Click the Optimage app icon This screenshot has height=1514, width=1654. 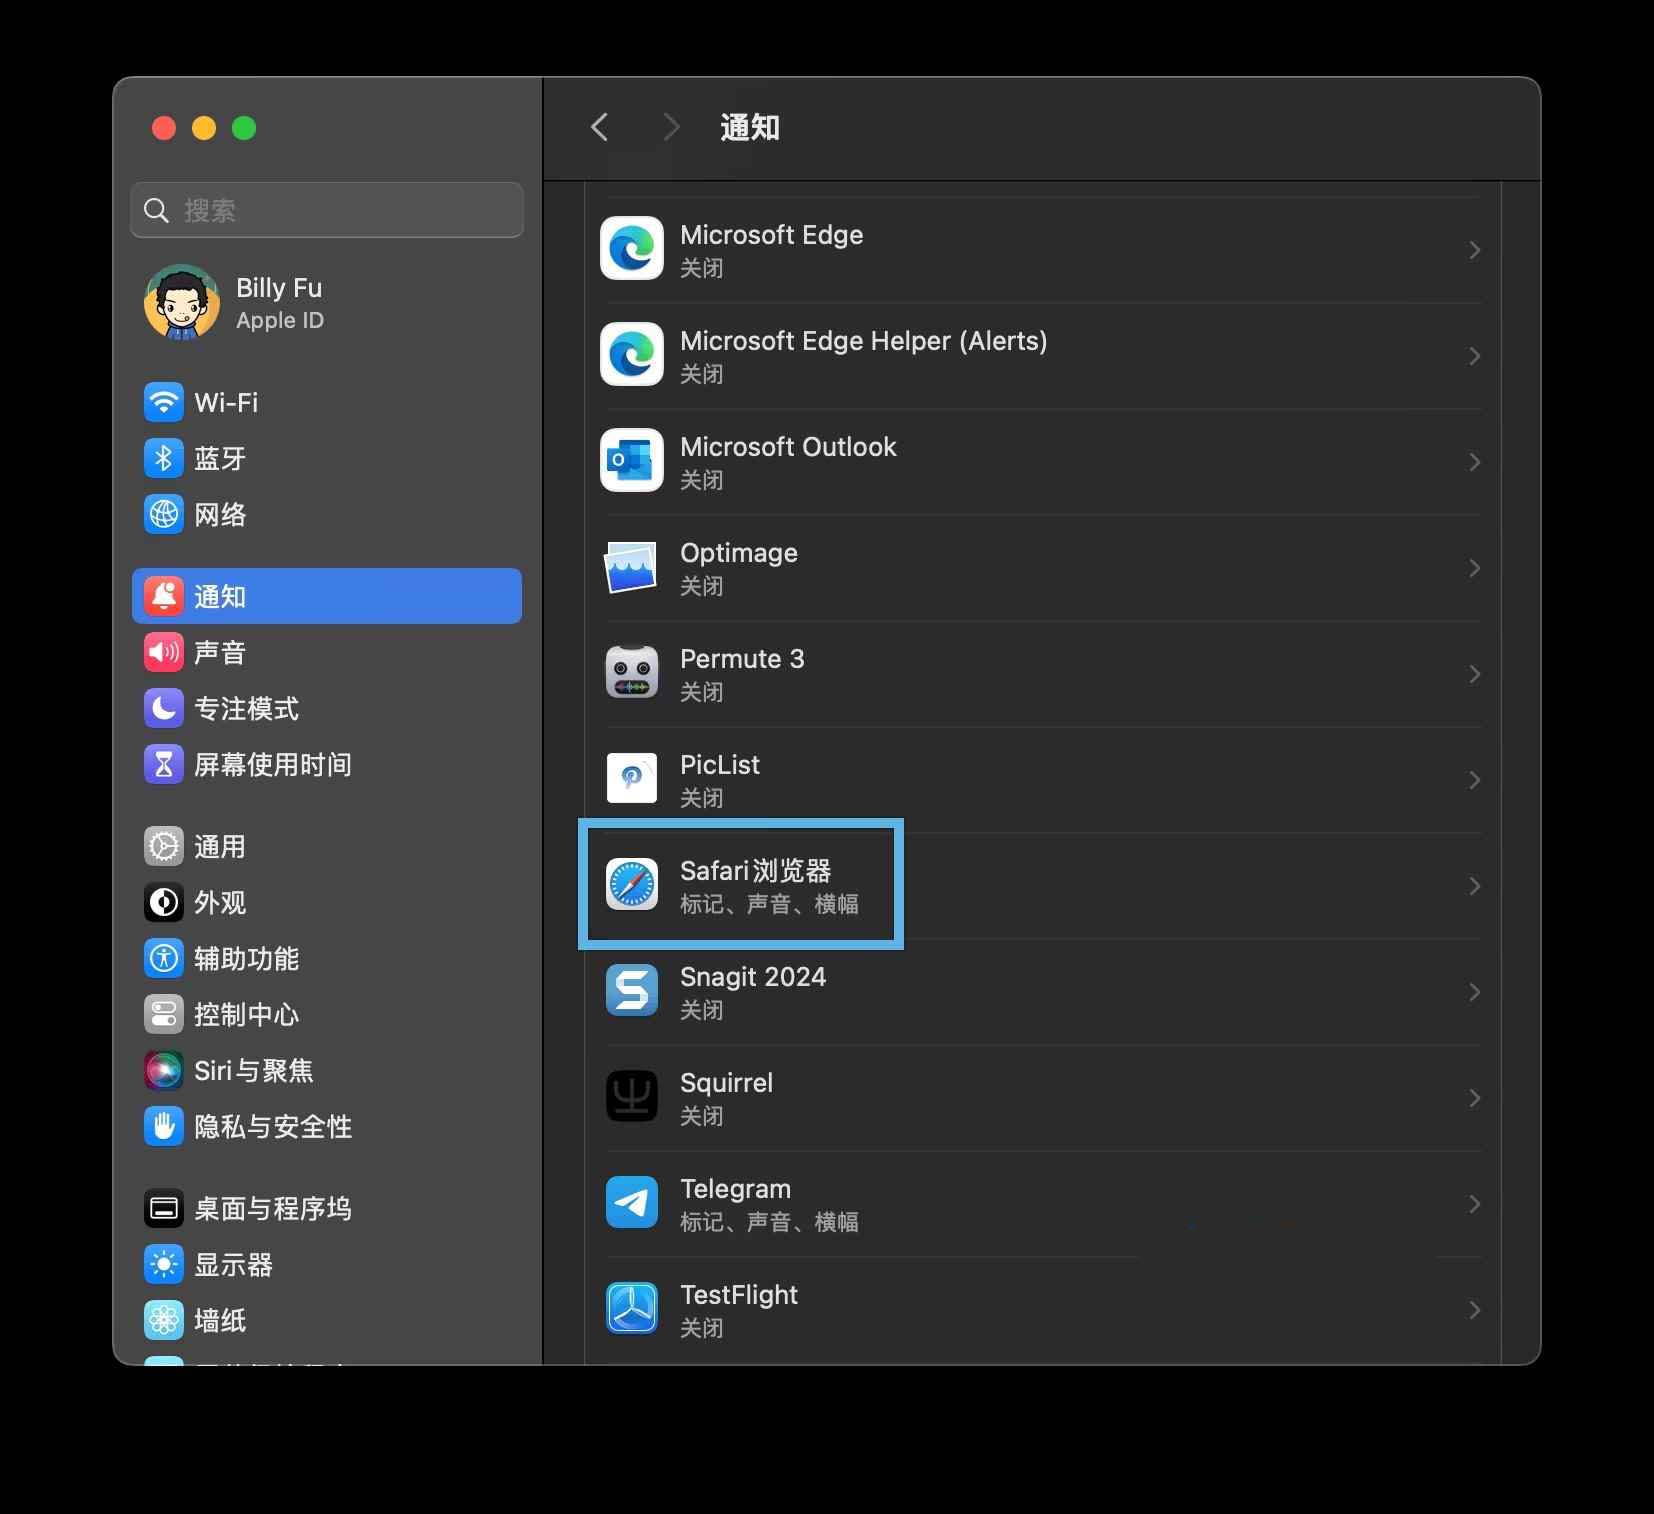632,567
